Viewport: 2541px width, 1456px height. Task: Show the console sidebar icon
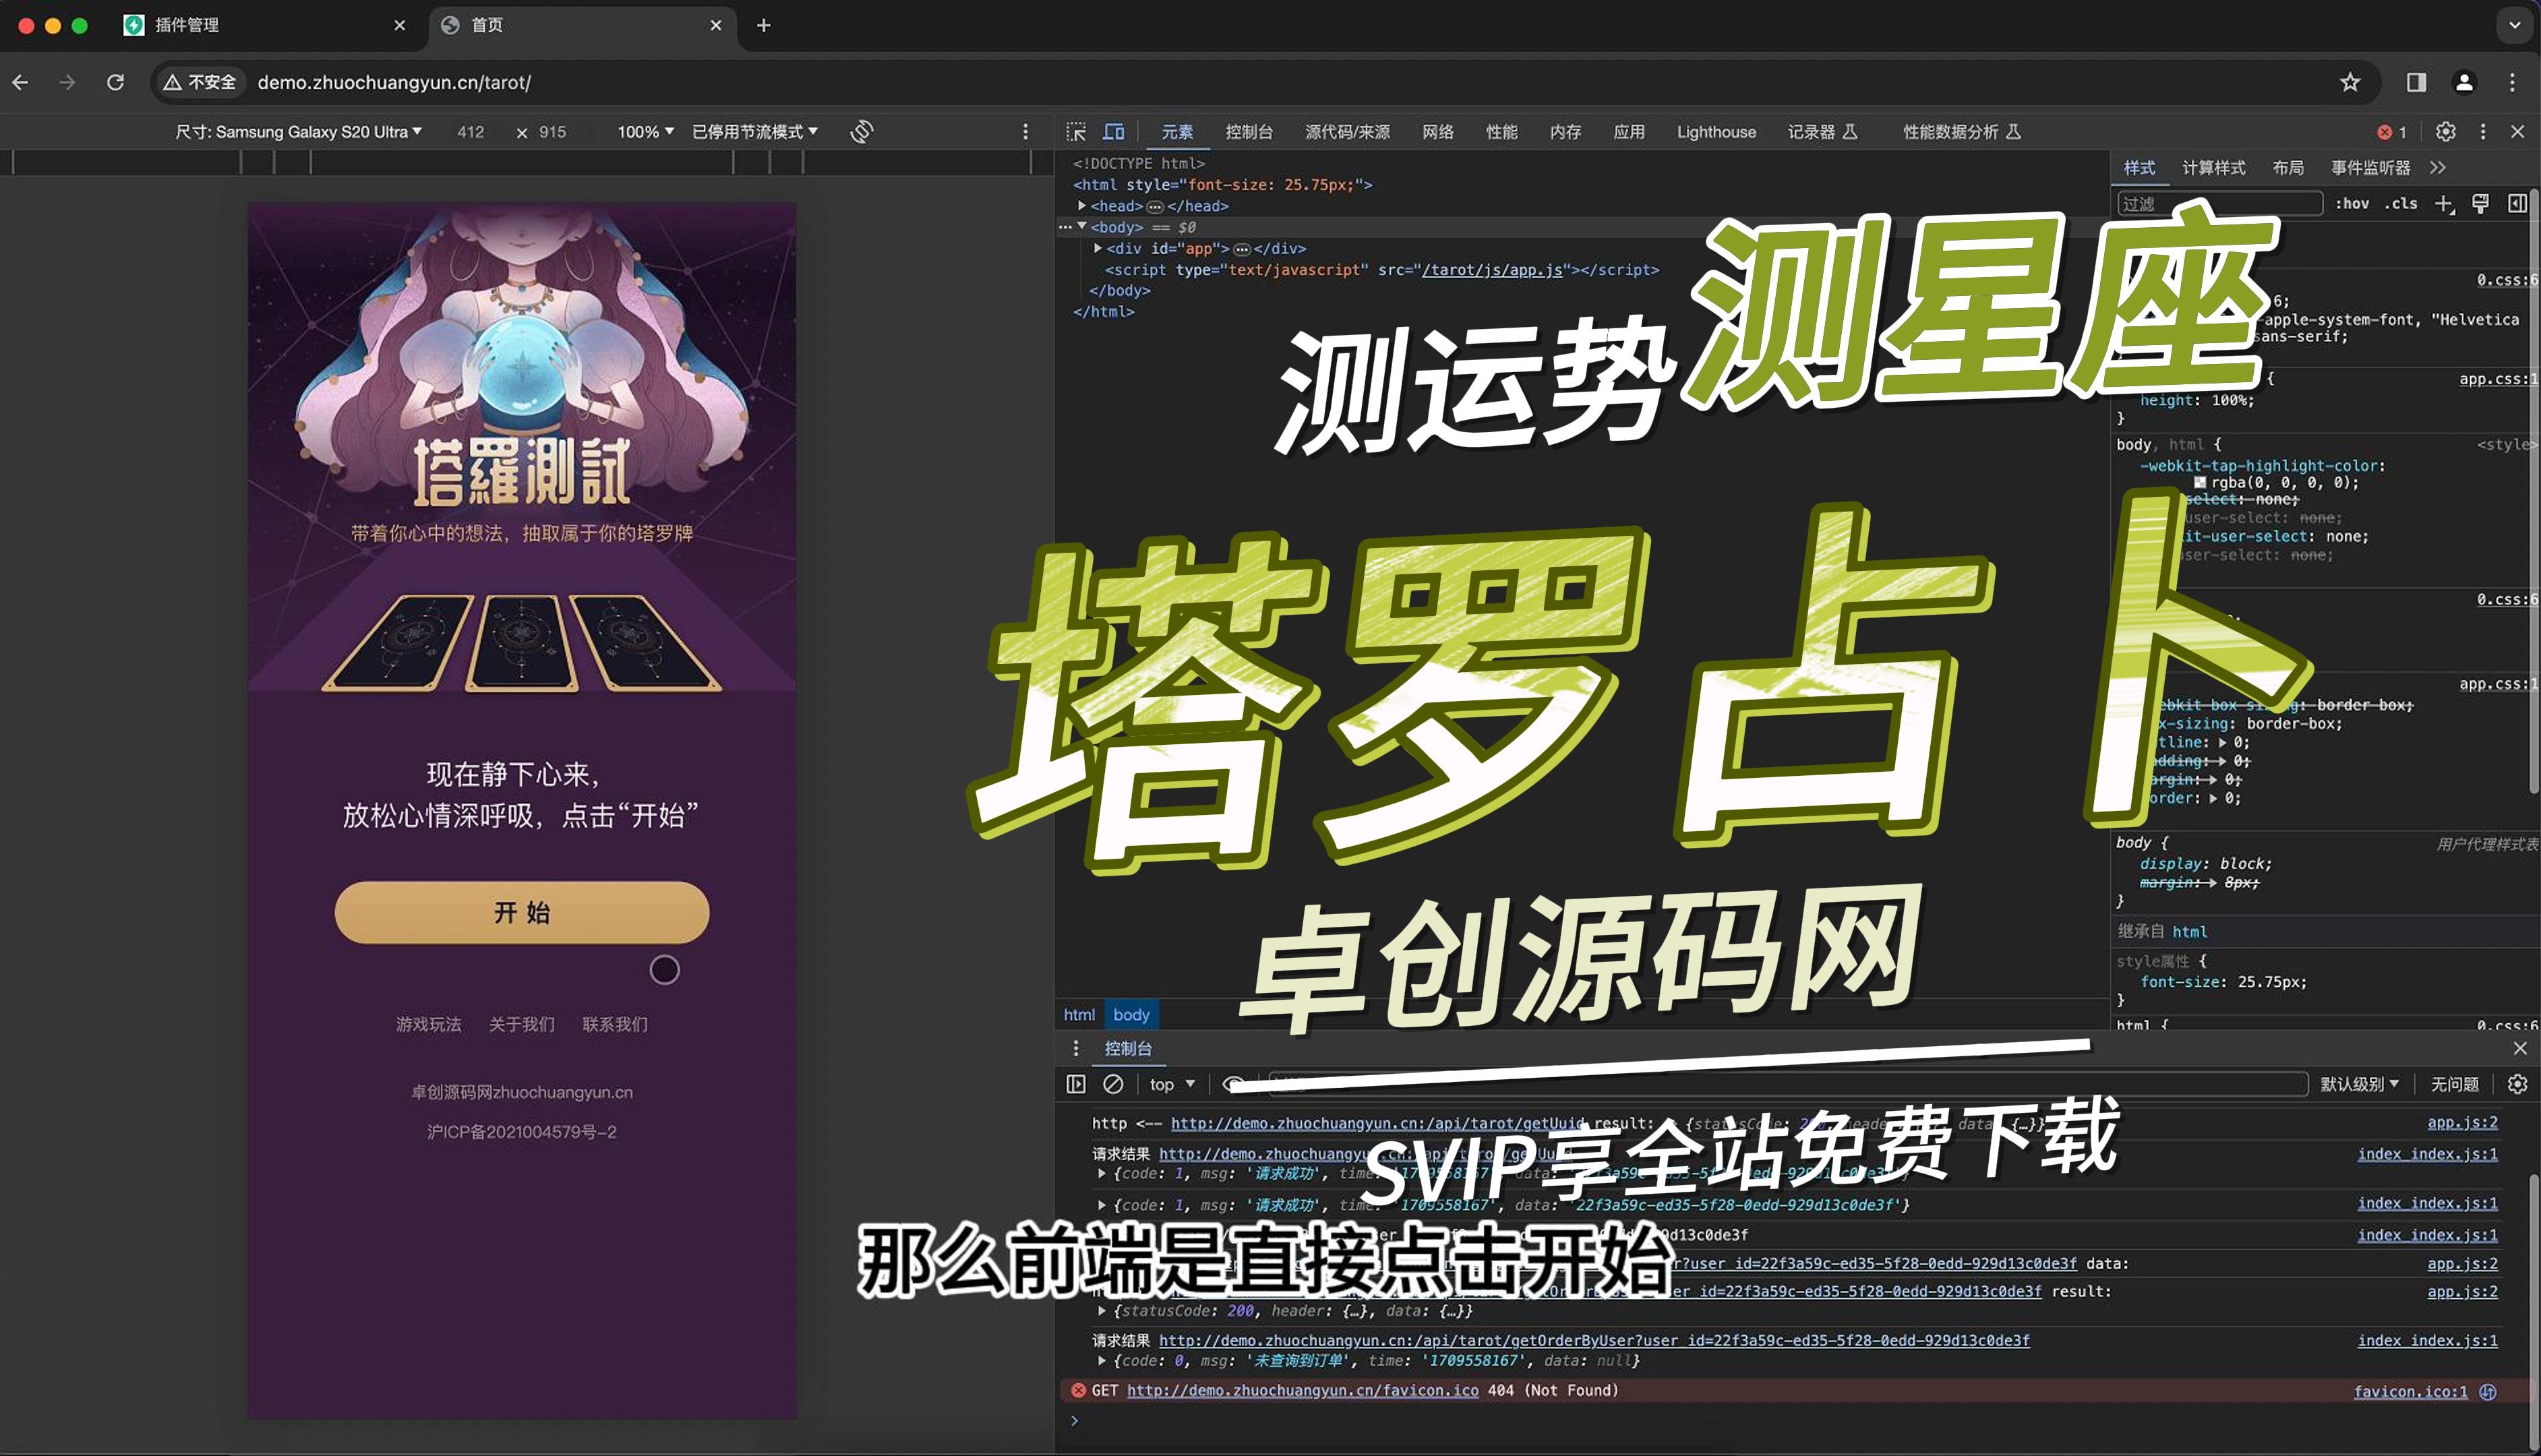[x=1076, y=1084]
